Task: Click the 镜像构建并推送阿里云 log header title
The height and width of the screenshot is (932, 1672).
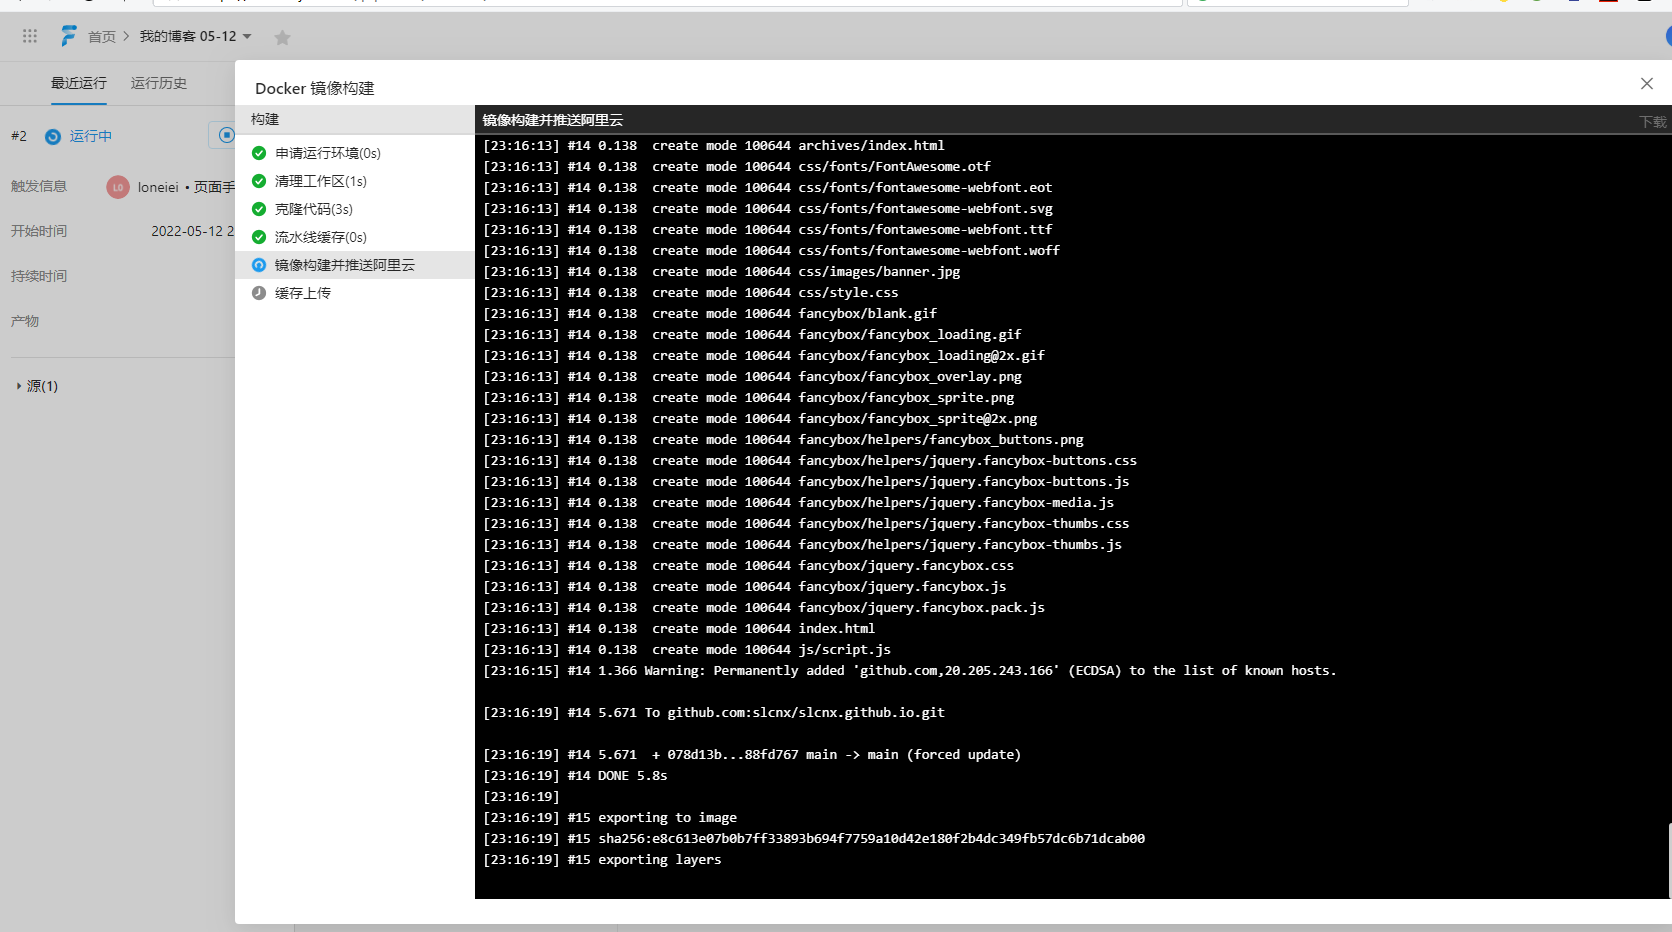Action: point(552,120)
